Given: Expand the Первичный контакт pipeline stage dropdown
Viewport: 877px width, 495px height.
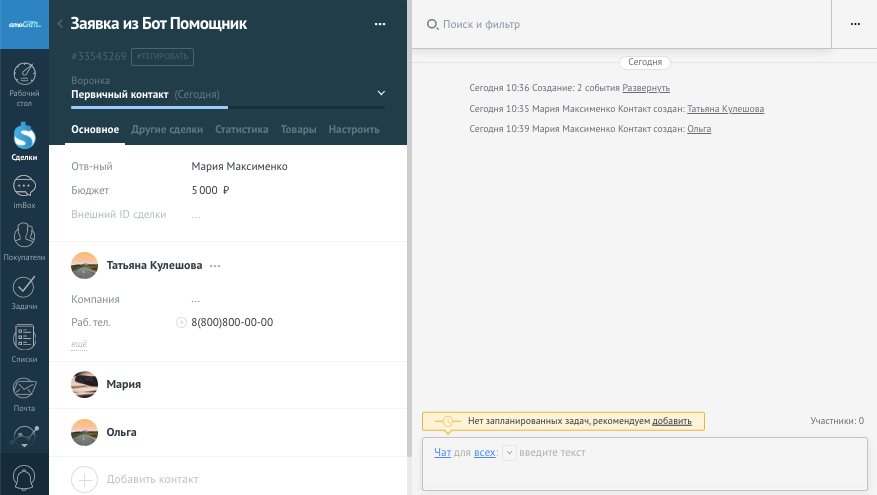Looking at the screenshot, I should click(x=380, y=94).
